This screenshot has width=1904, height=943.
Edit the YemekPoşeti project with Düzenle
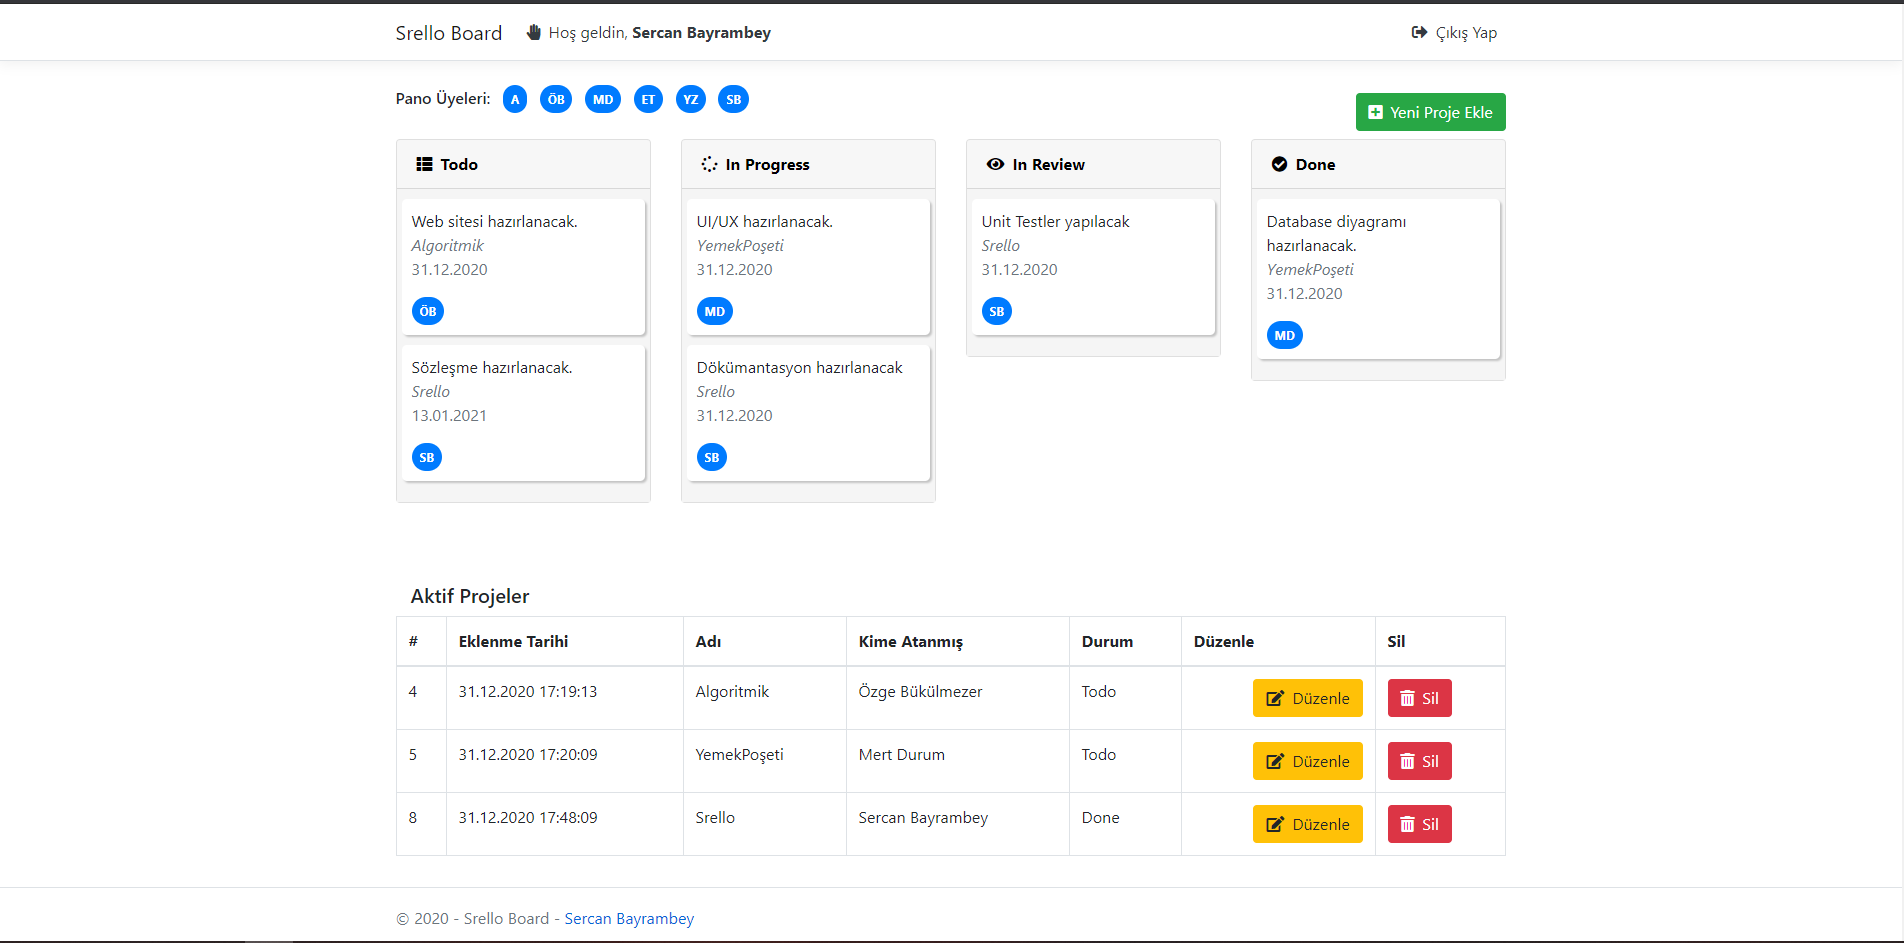pyautogui.click(x=1308, y=761)
